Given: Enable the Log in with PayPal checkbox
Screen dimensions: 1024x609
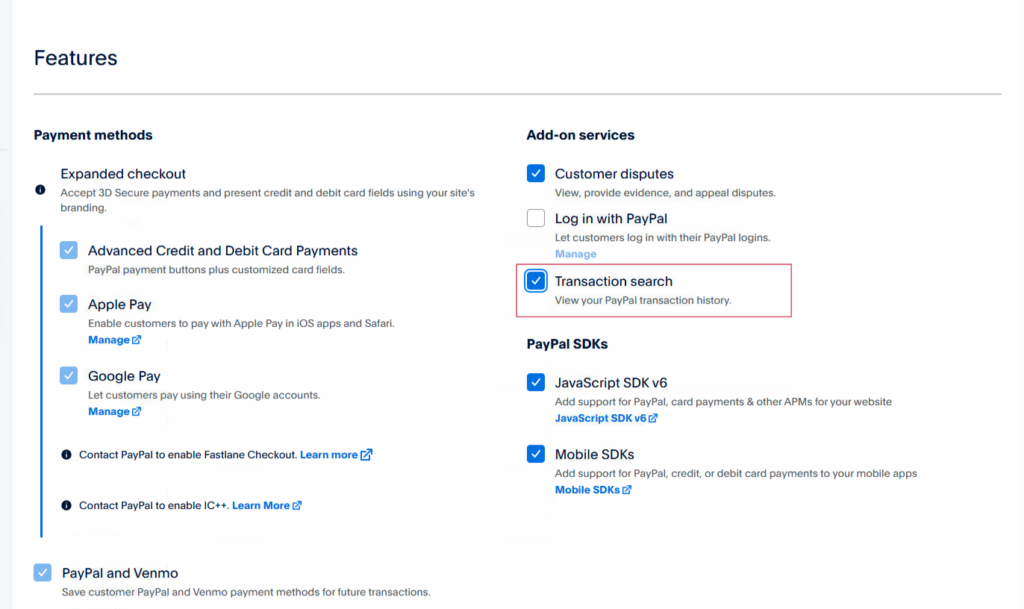Looking at the screenshot, I should [x=536, y=218].
